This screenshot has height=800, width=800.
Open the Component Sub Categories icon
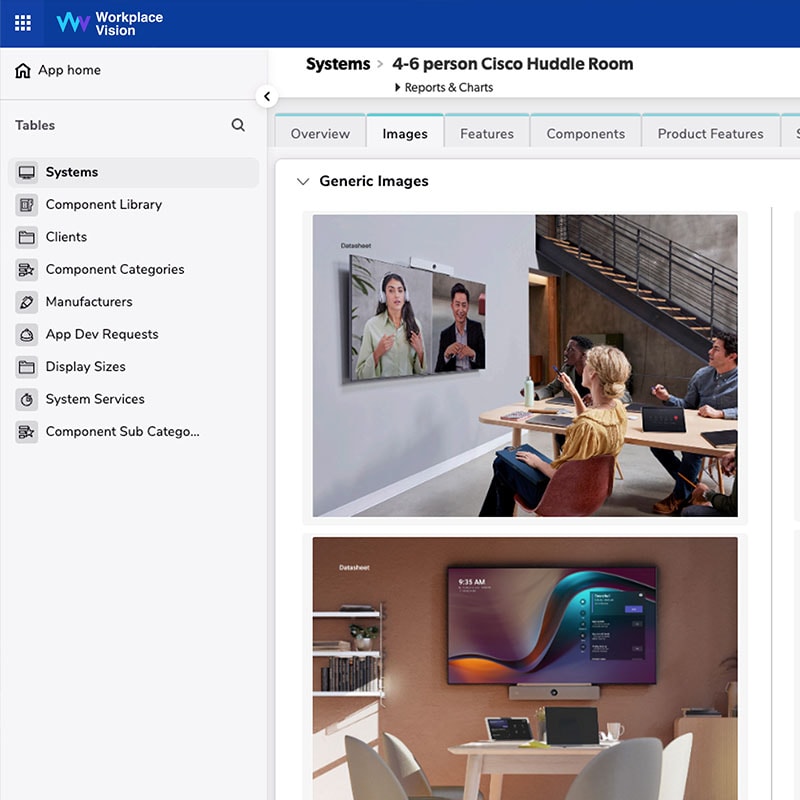[26, 431]
